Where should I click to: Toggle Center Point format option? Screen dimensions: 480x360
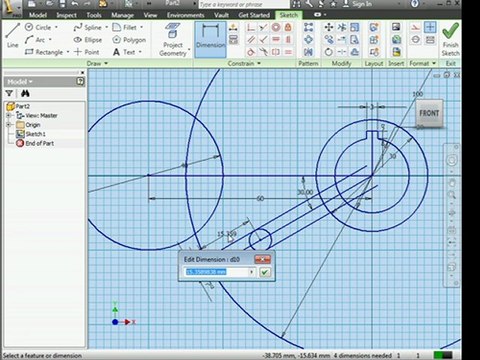point(430,27)
